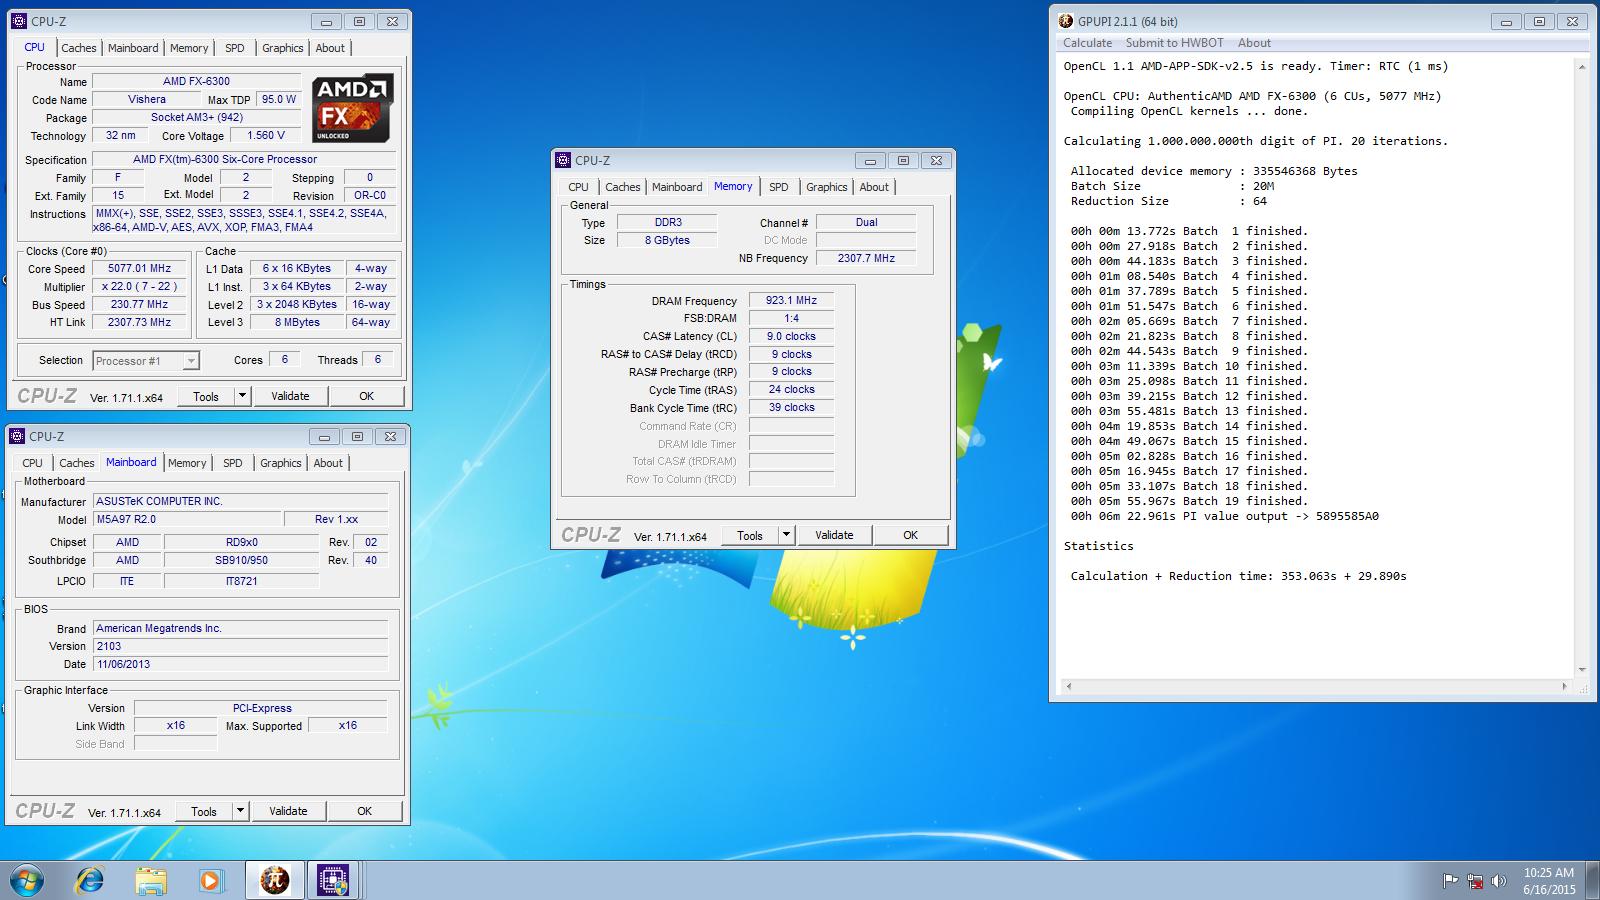Open Windows Media Player taskbar icon
The image size is (1600, 900).
(x=210, y=880)
